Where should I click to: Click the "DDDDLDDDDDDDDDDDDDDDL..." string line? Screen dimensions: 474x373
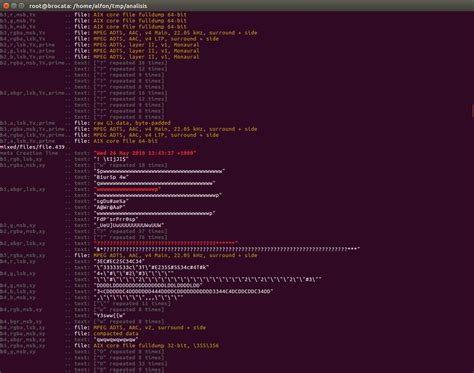[x=148, y=285]
